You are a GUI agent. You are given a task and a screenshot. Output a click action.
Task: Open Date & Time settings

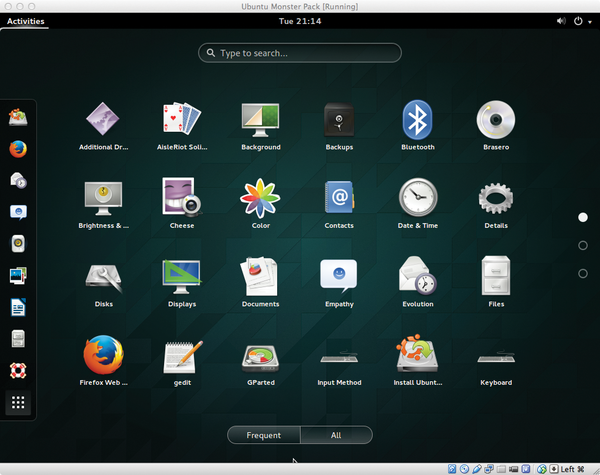pos(417,204)
